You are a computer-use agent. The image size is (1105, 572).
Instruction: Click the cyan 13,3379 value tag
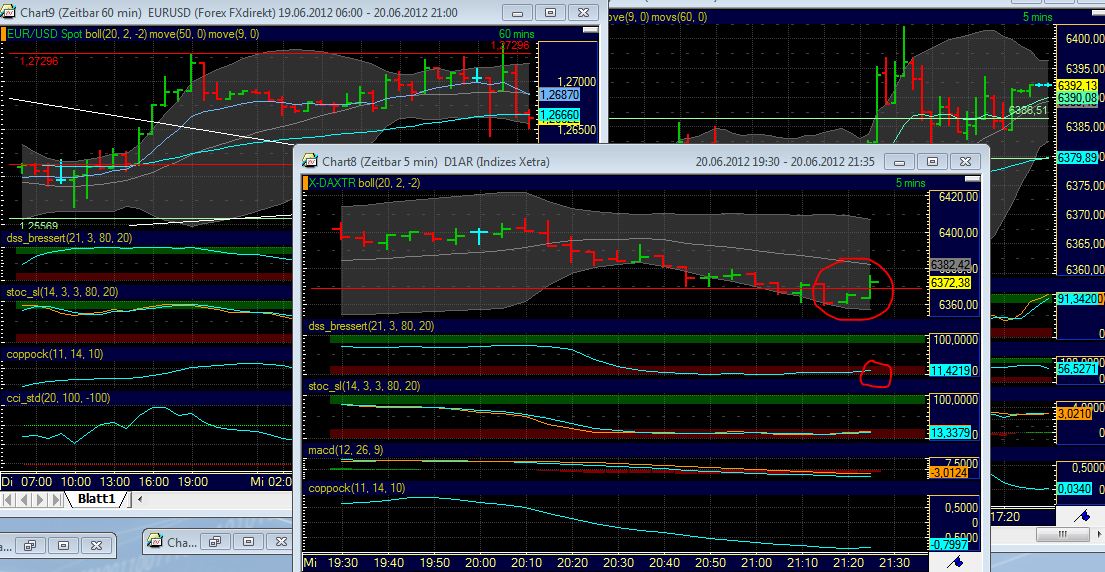pyautogui.click(x=951, y=432)
